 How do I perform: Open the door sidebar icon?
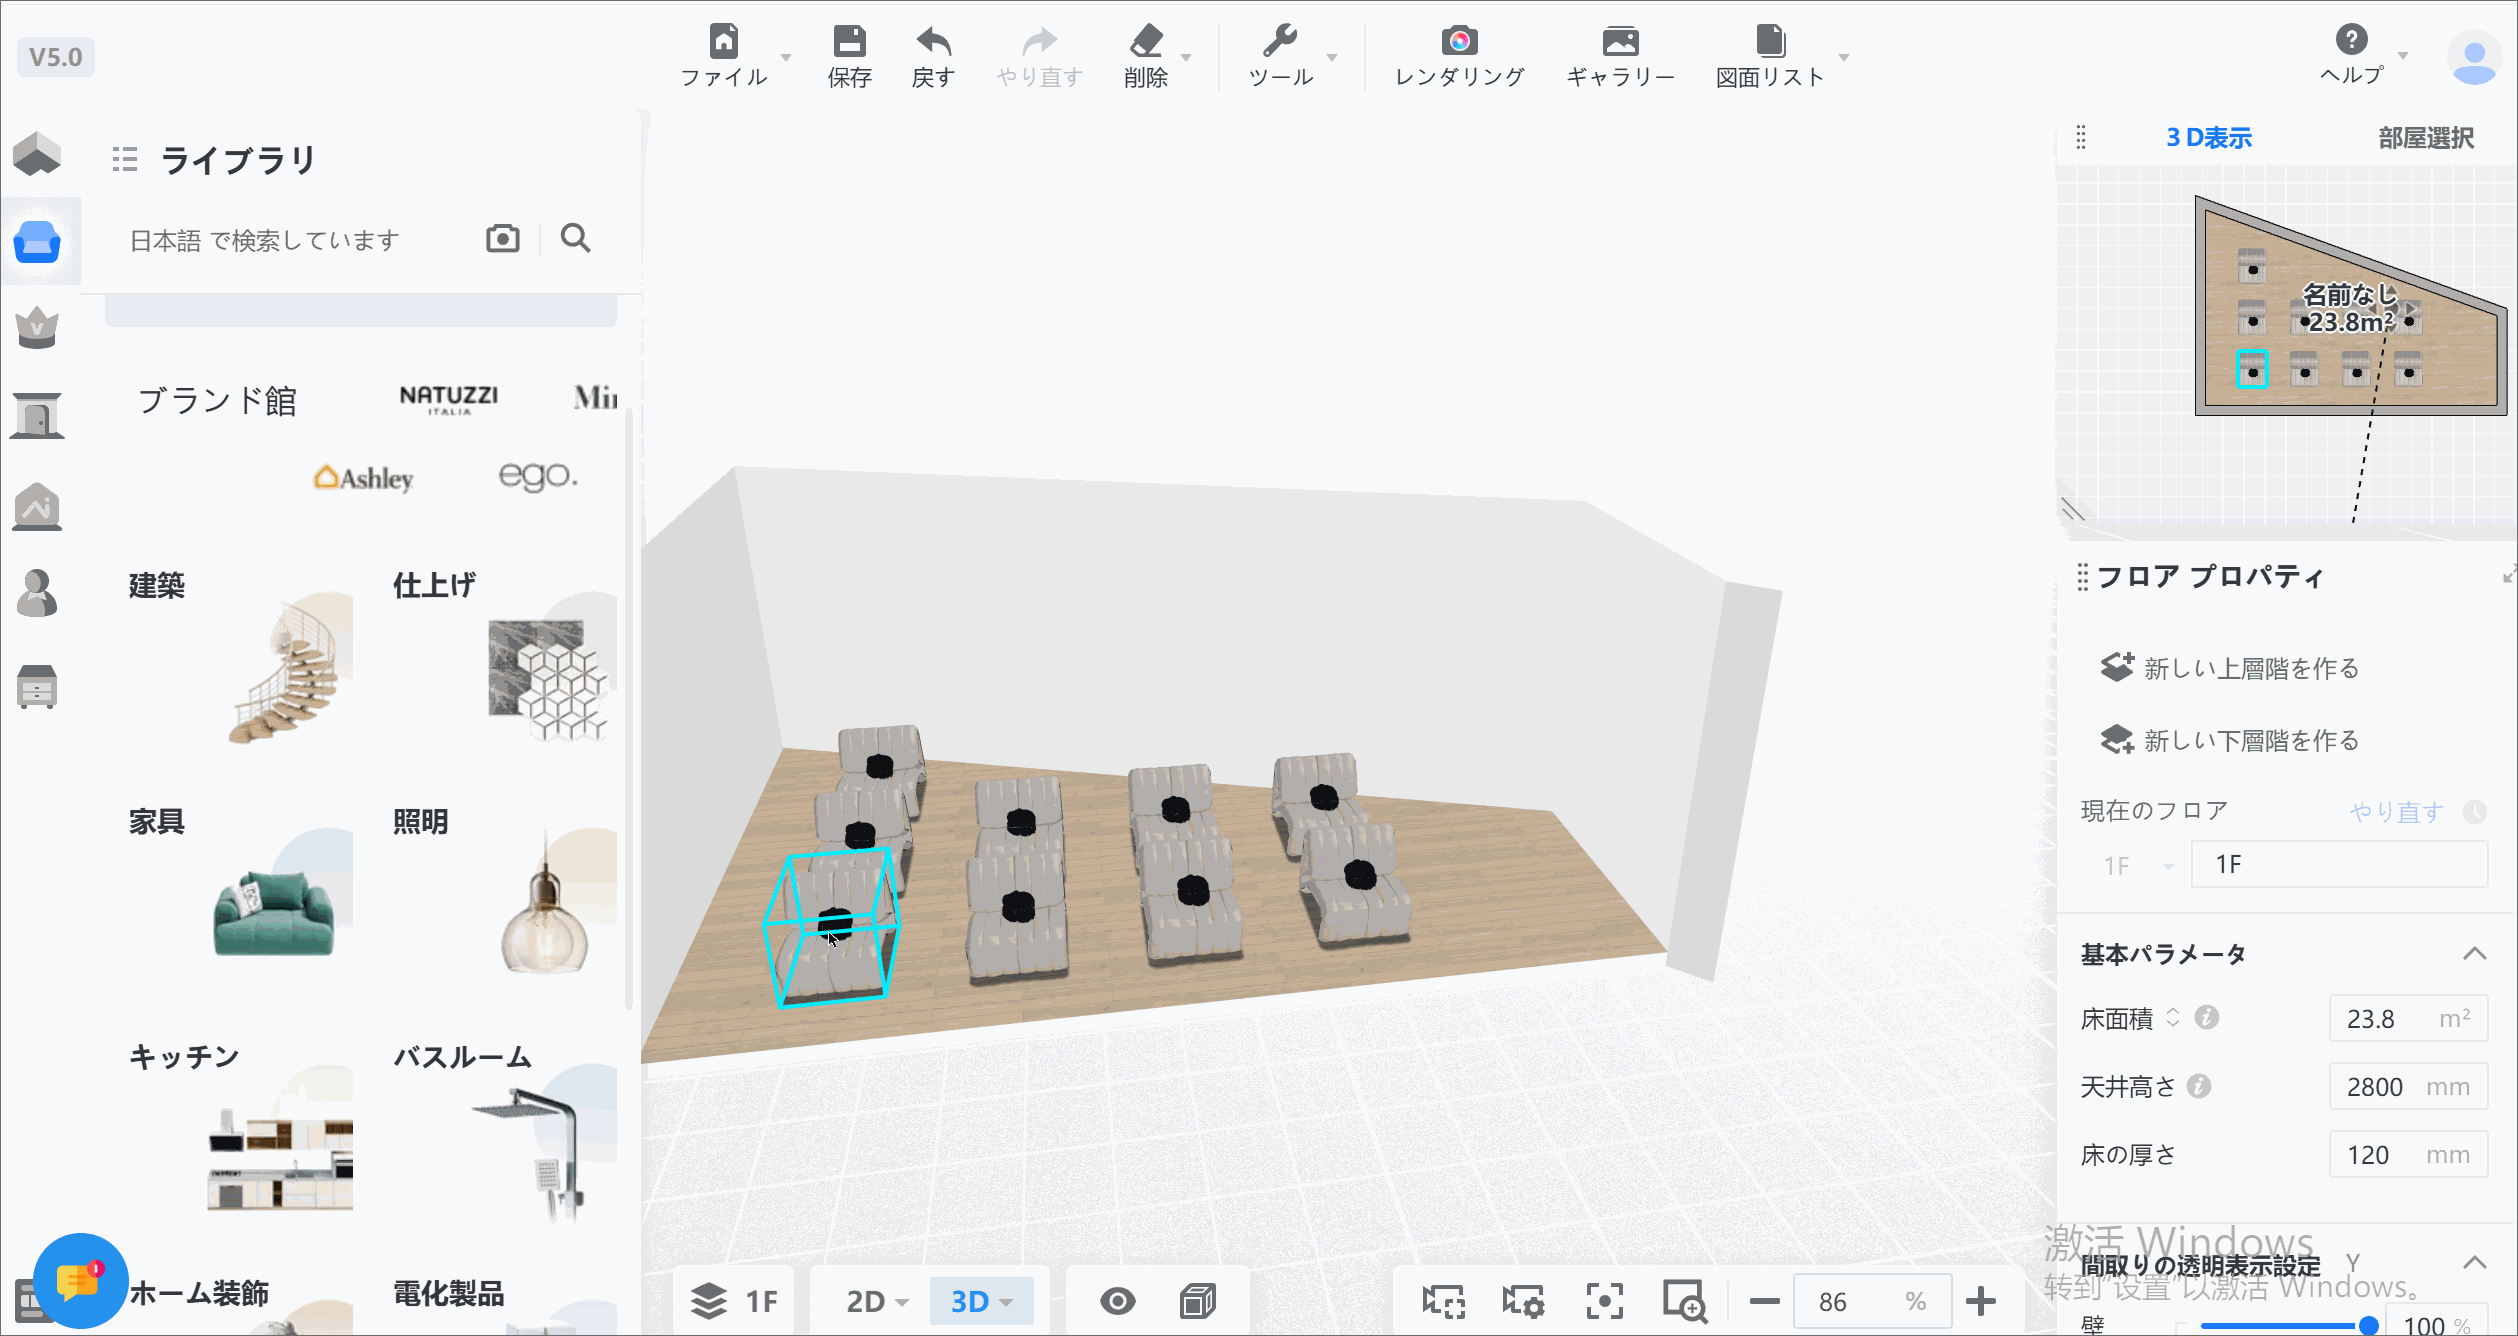coord(38,415)
